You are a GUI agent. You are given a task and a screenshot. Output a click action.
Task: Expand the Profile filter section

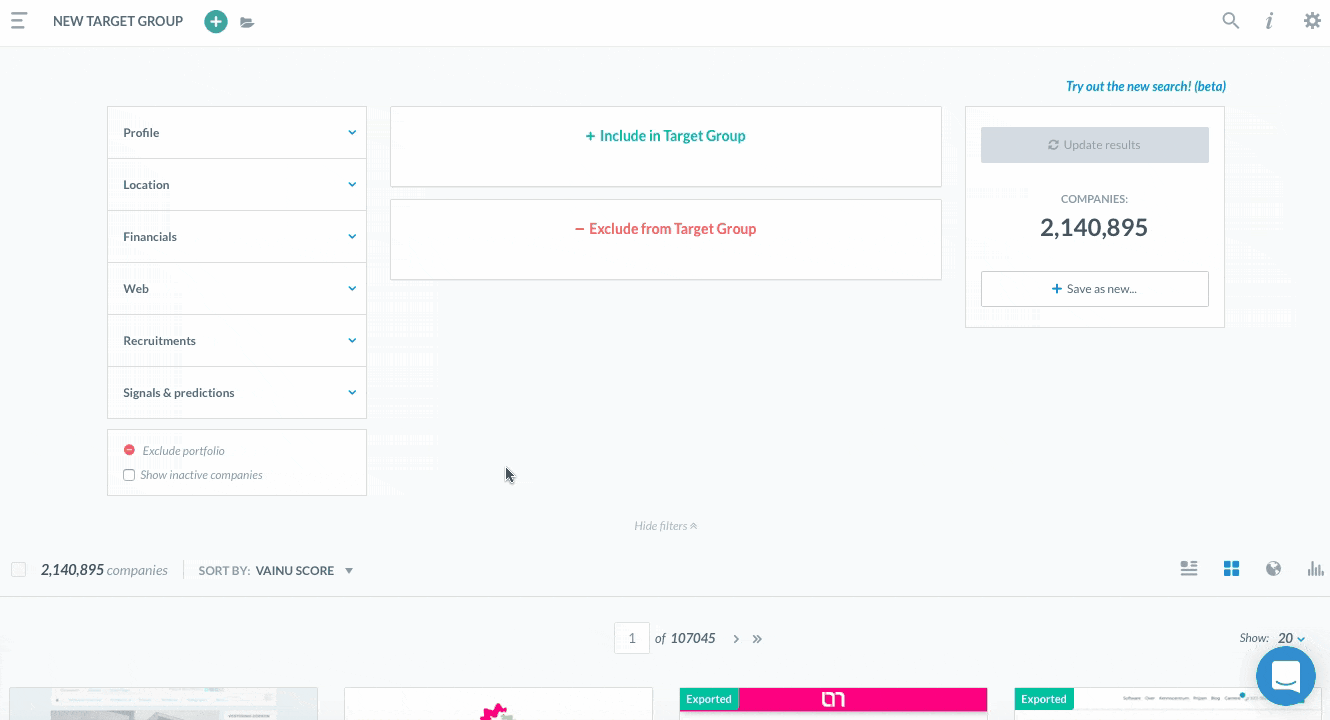237,133
